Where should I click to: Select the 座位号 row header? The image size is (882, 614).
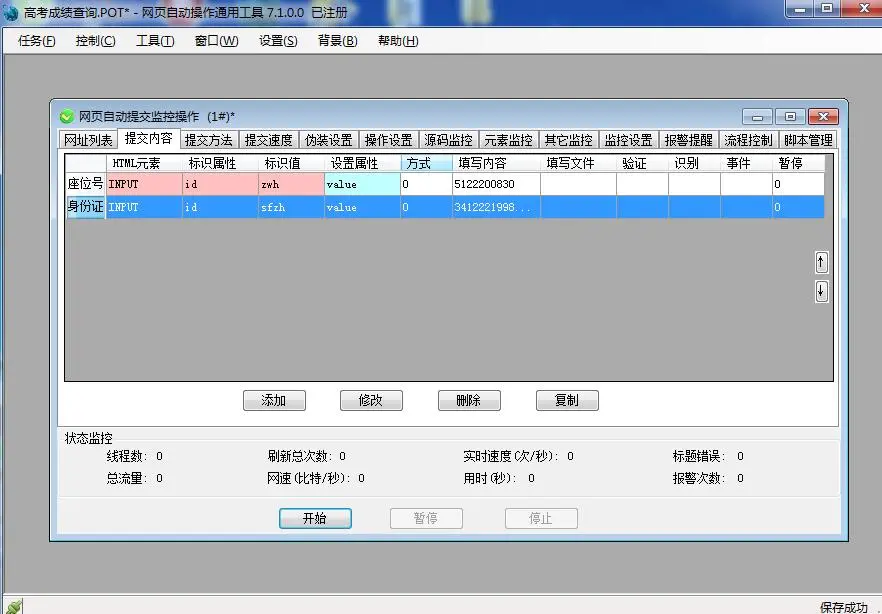click(x=85, y=184)
